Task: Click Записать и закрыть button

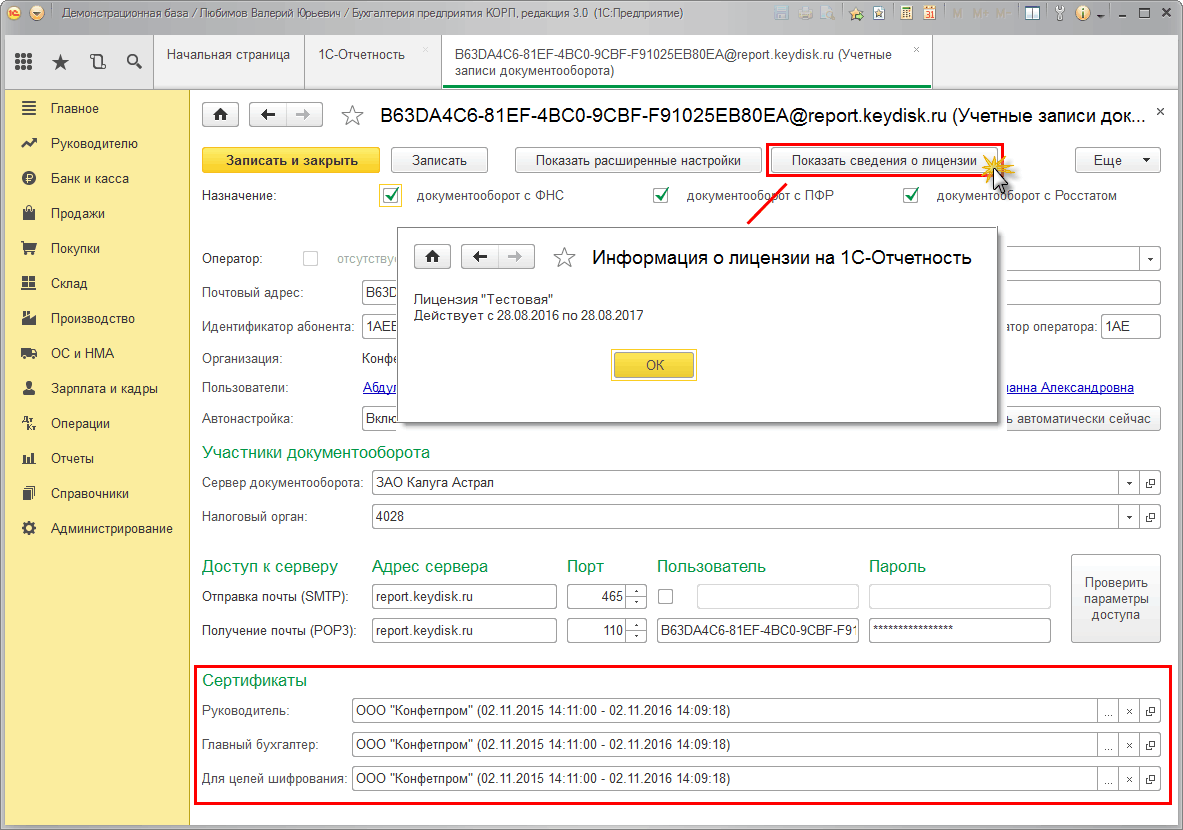Action: [x=291, y=160]
